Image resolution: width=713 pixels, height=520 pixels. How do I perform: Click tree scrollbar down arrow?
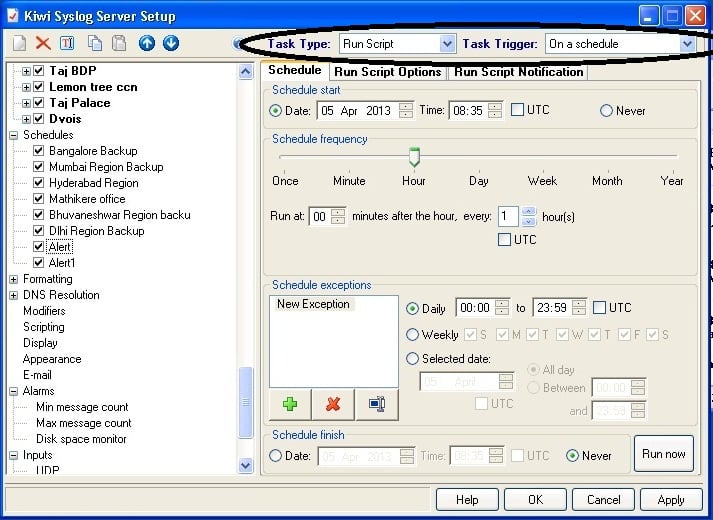point(246,465)
